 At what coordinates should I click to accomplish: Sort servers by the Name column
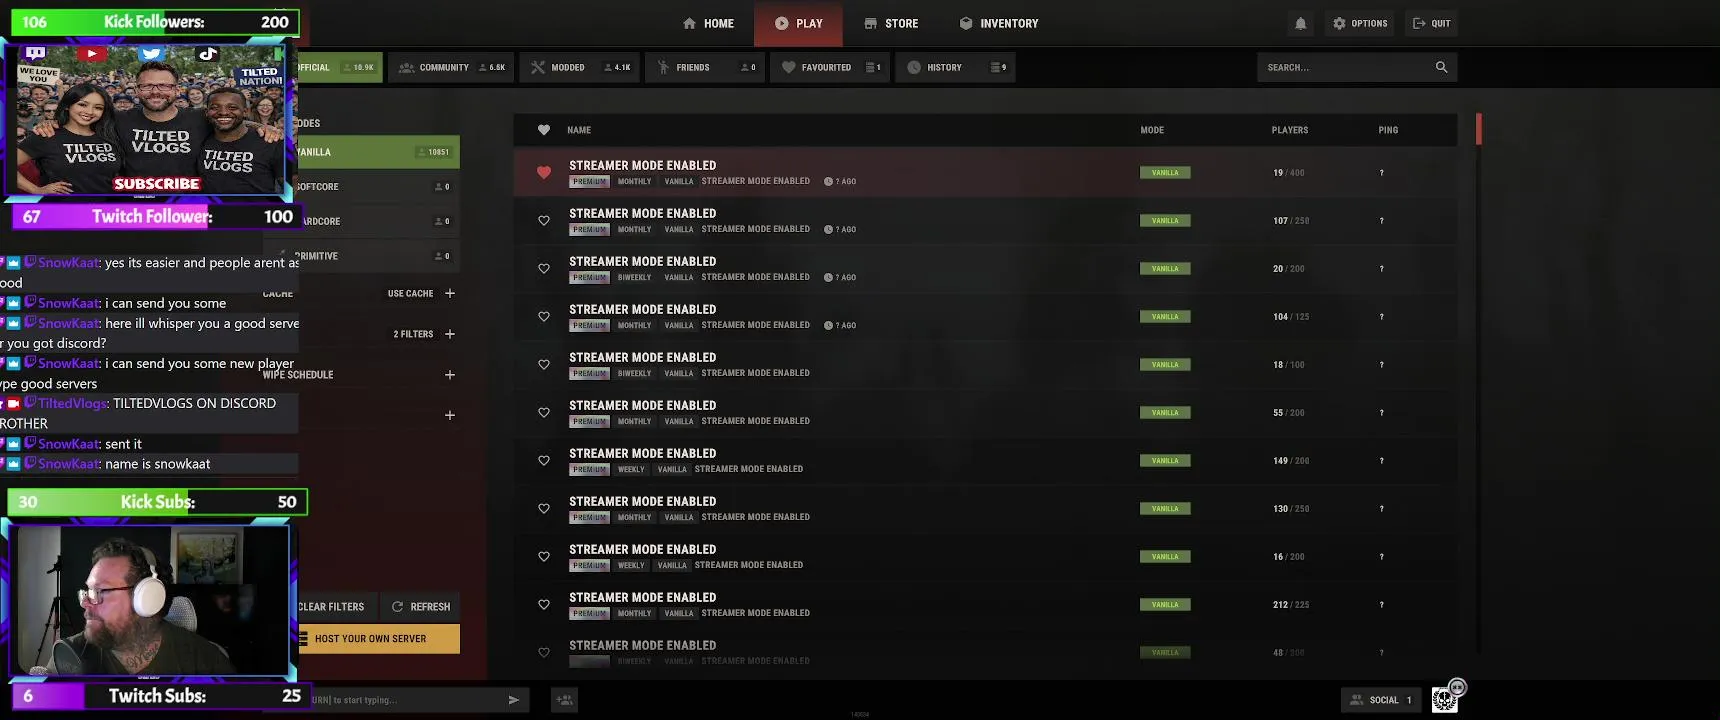click(x=579, y=130)
